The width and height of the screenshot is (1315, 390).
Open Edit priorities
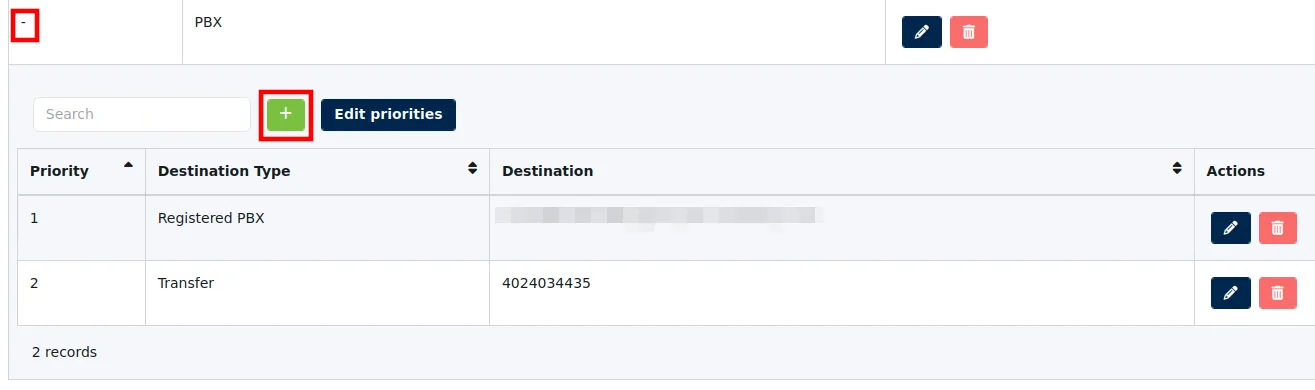pyautogui.click(x=388, y=114)
